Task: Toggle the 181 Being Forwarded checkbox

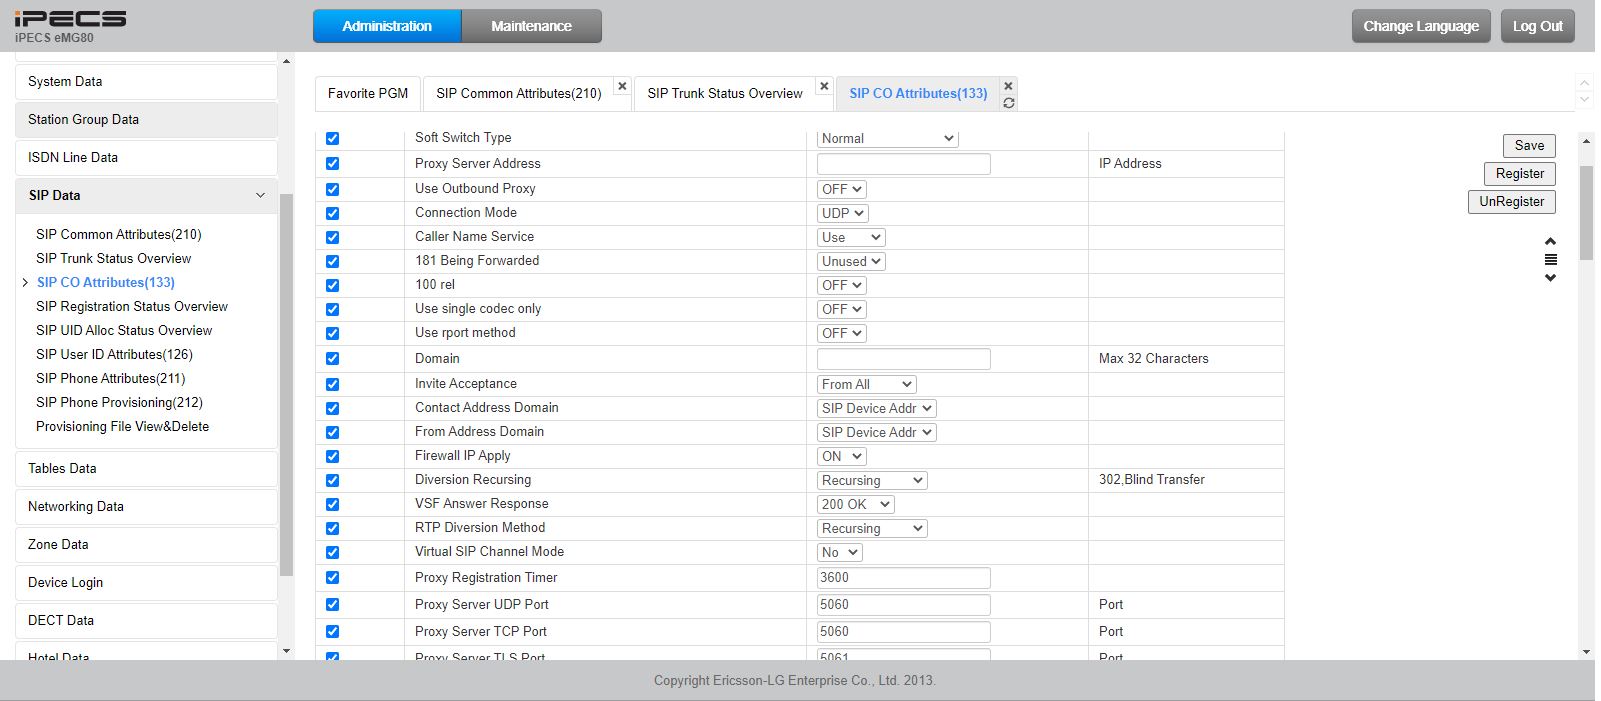Action: click(x=332, y=261)
